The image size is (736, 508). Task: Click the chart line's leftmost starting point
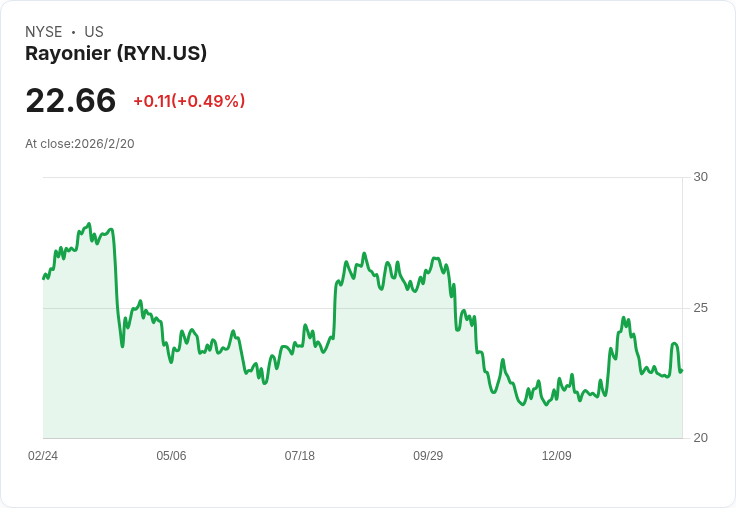point(44,277)
